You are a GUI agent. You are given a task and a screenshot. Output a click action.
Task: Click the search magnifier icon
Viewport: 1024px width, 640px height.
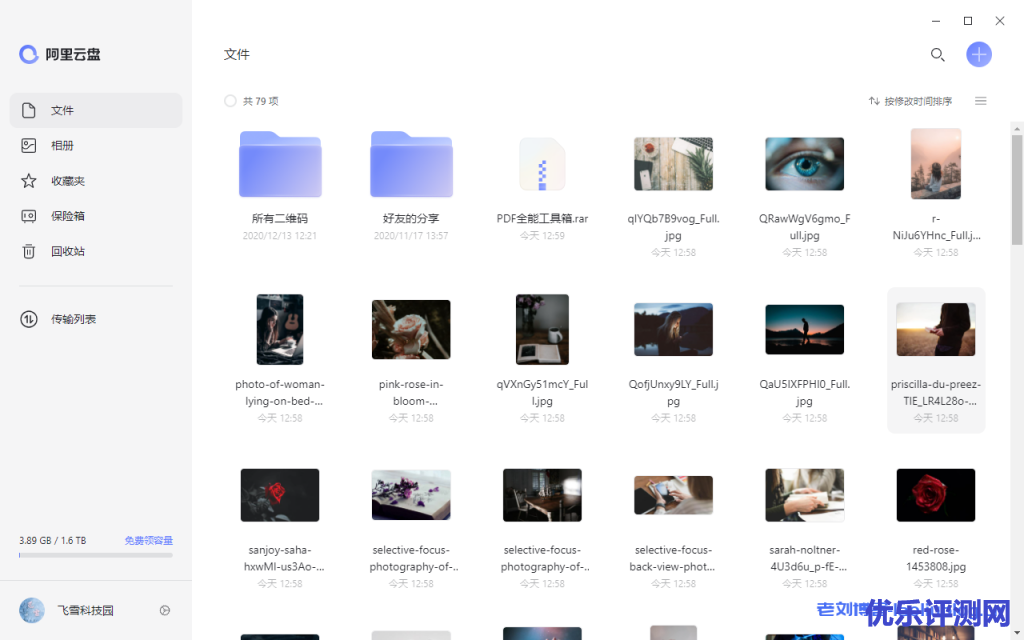[937, 55]
